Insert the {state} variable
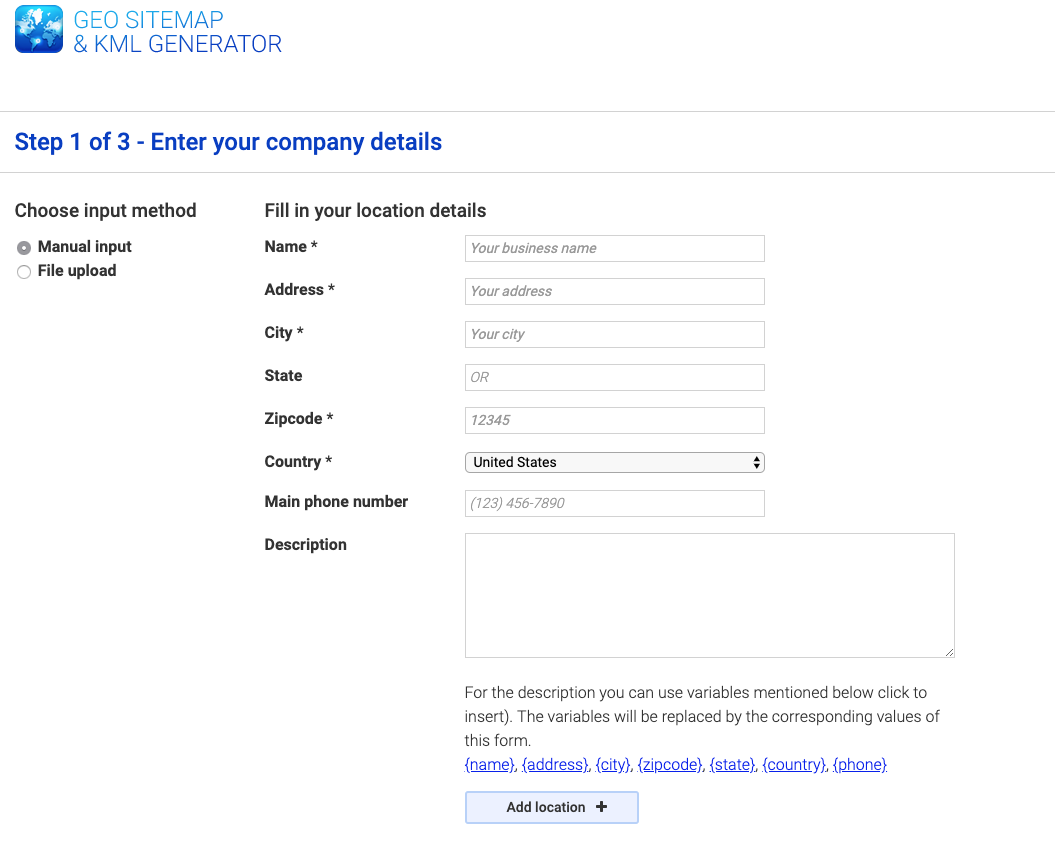 coord(732,765)
